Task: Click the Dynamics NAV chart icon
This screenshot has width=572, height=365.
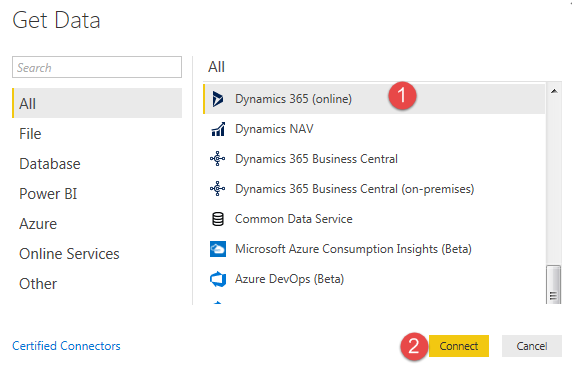Action: click(218, 129)
